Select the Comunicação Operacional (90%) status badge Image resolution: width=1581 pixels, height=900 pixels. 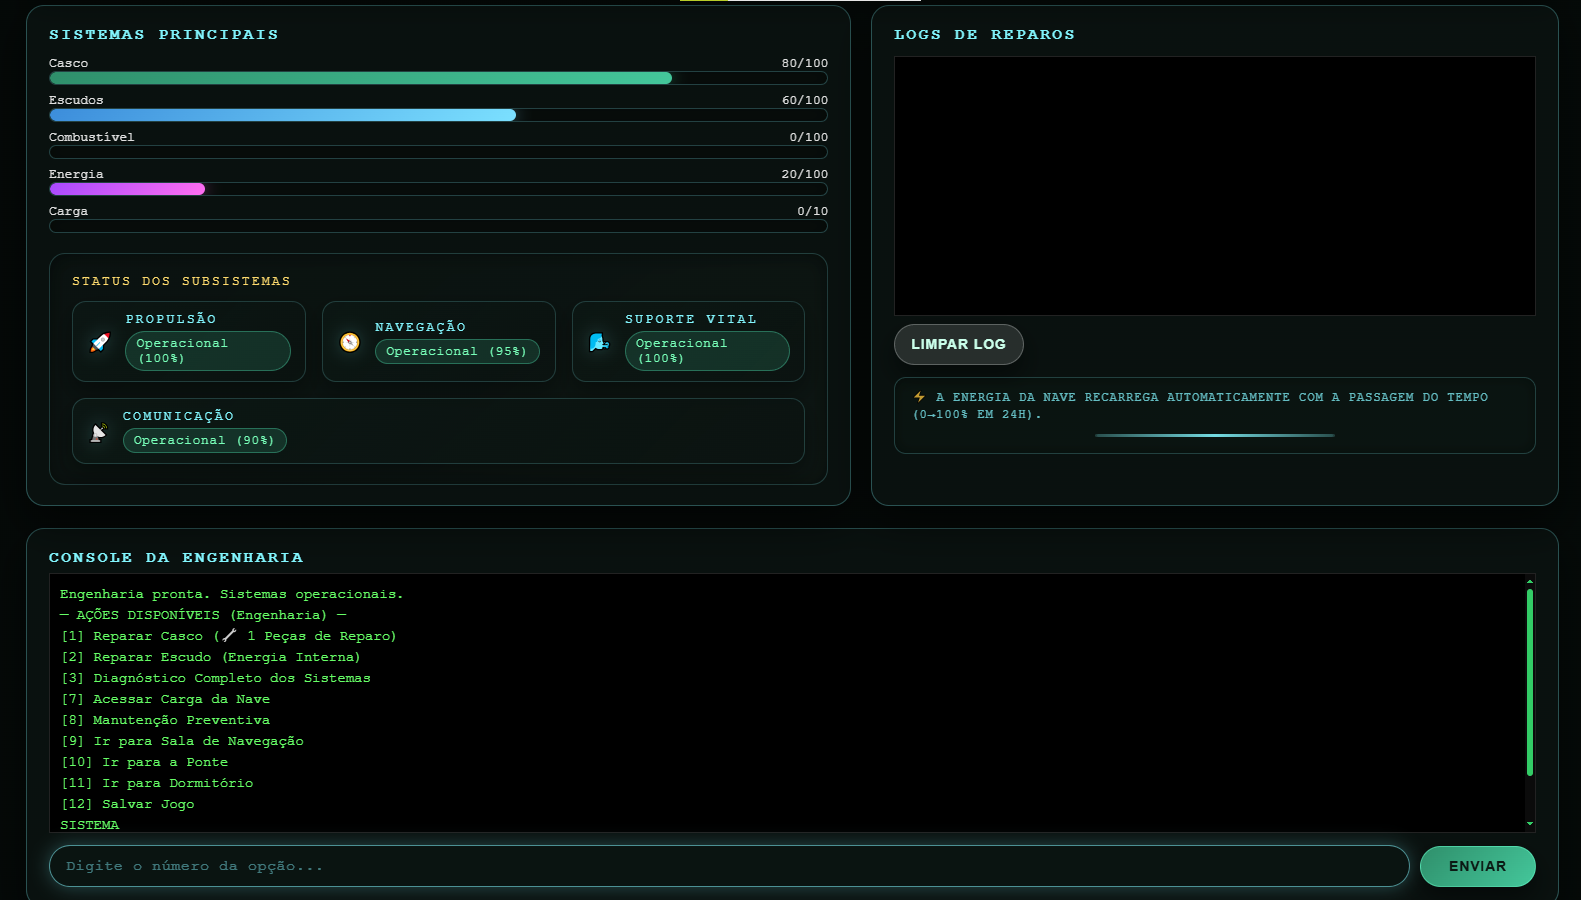coord(204,440)
